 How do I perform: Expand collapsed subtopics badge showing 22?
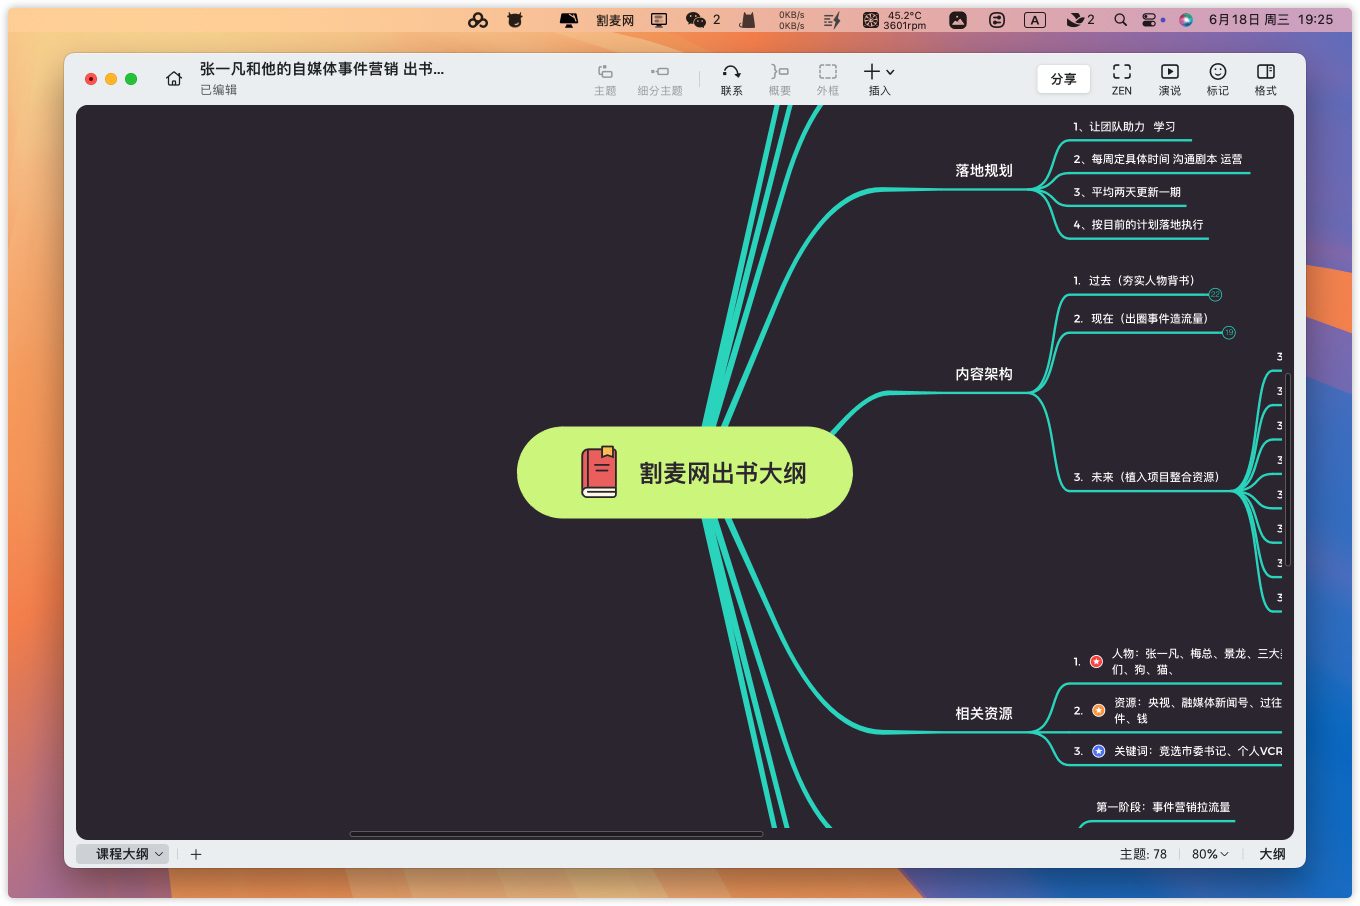coord(1215,294)
